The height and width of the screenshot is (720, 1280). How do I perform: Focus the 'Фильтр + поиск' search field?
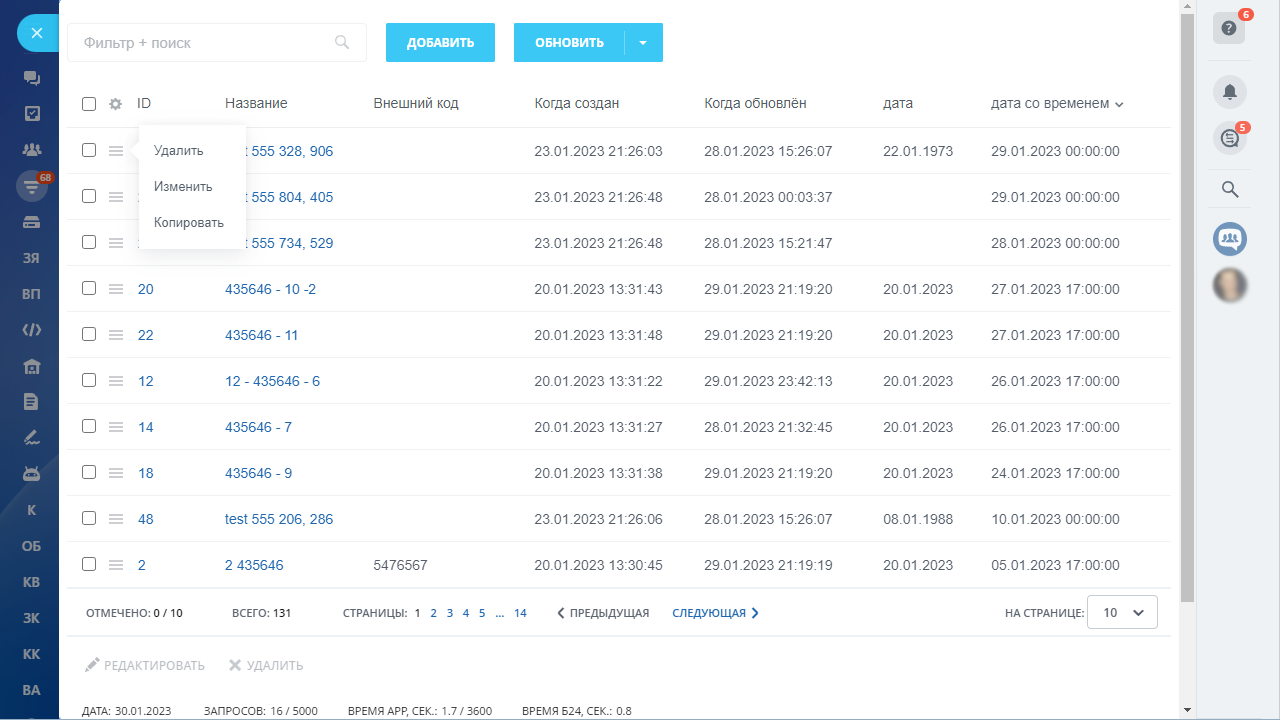205,43
